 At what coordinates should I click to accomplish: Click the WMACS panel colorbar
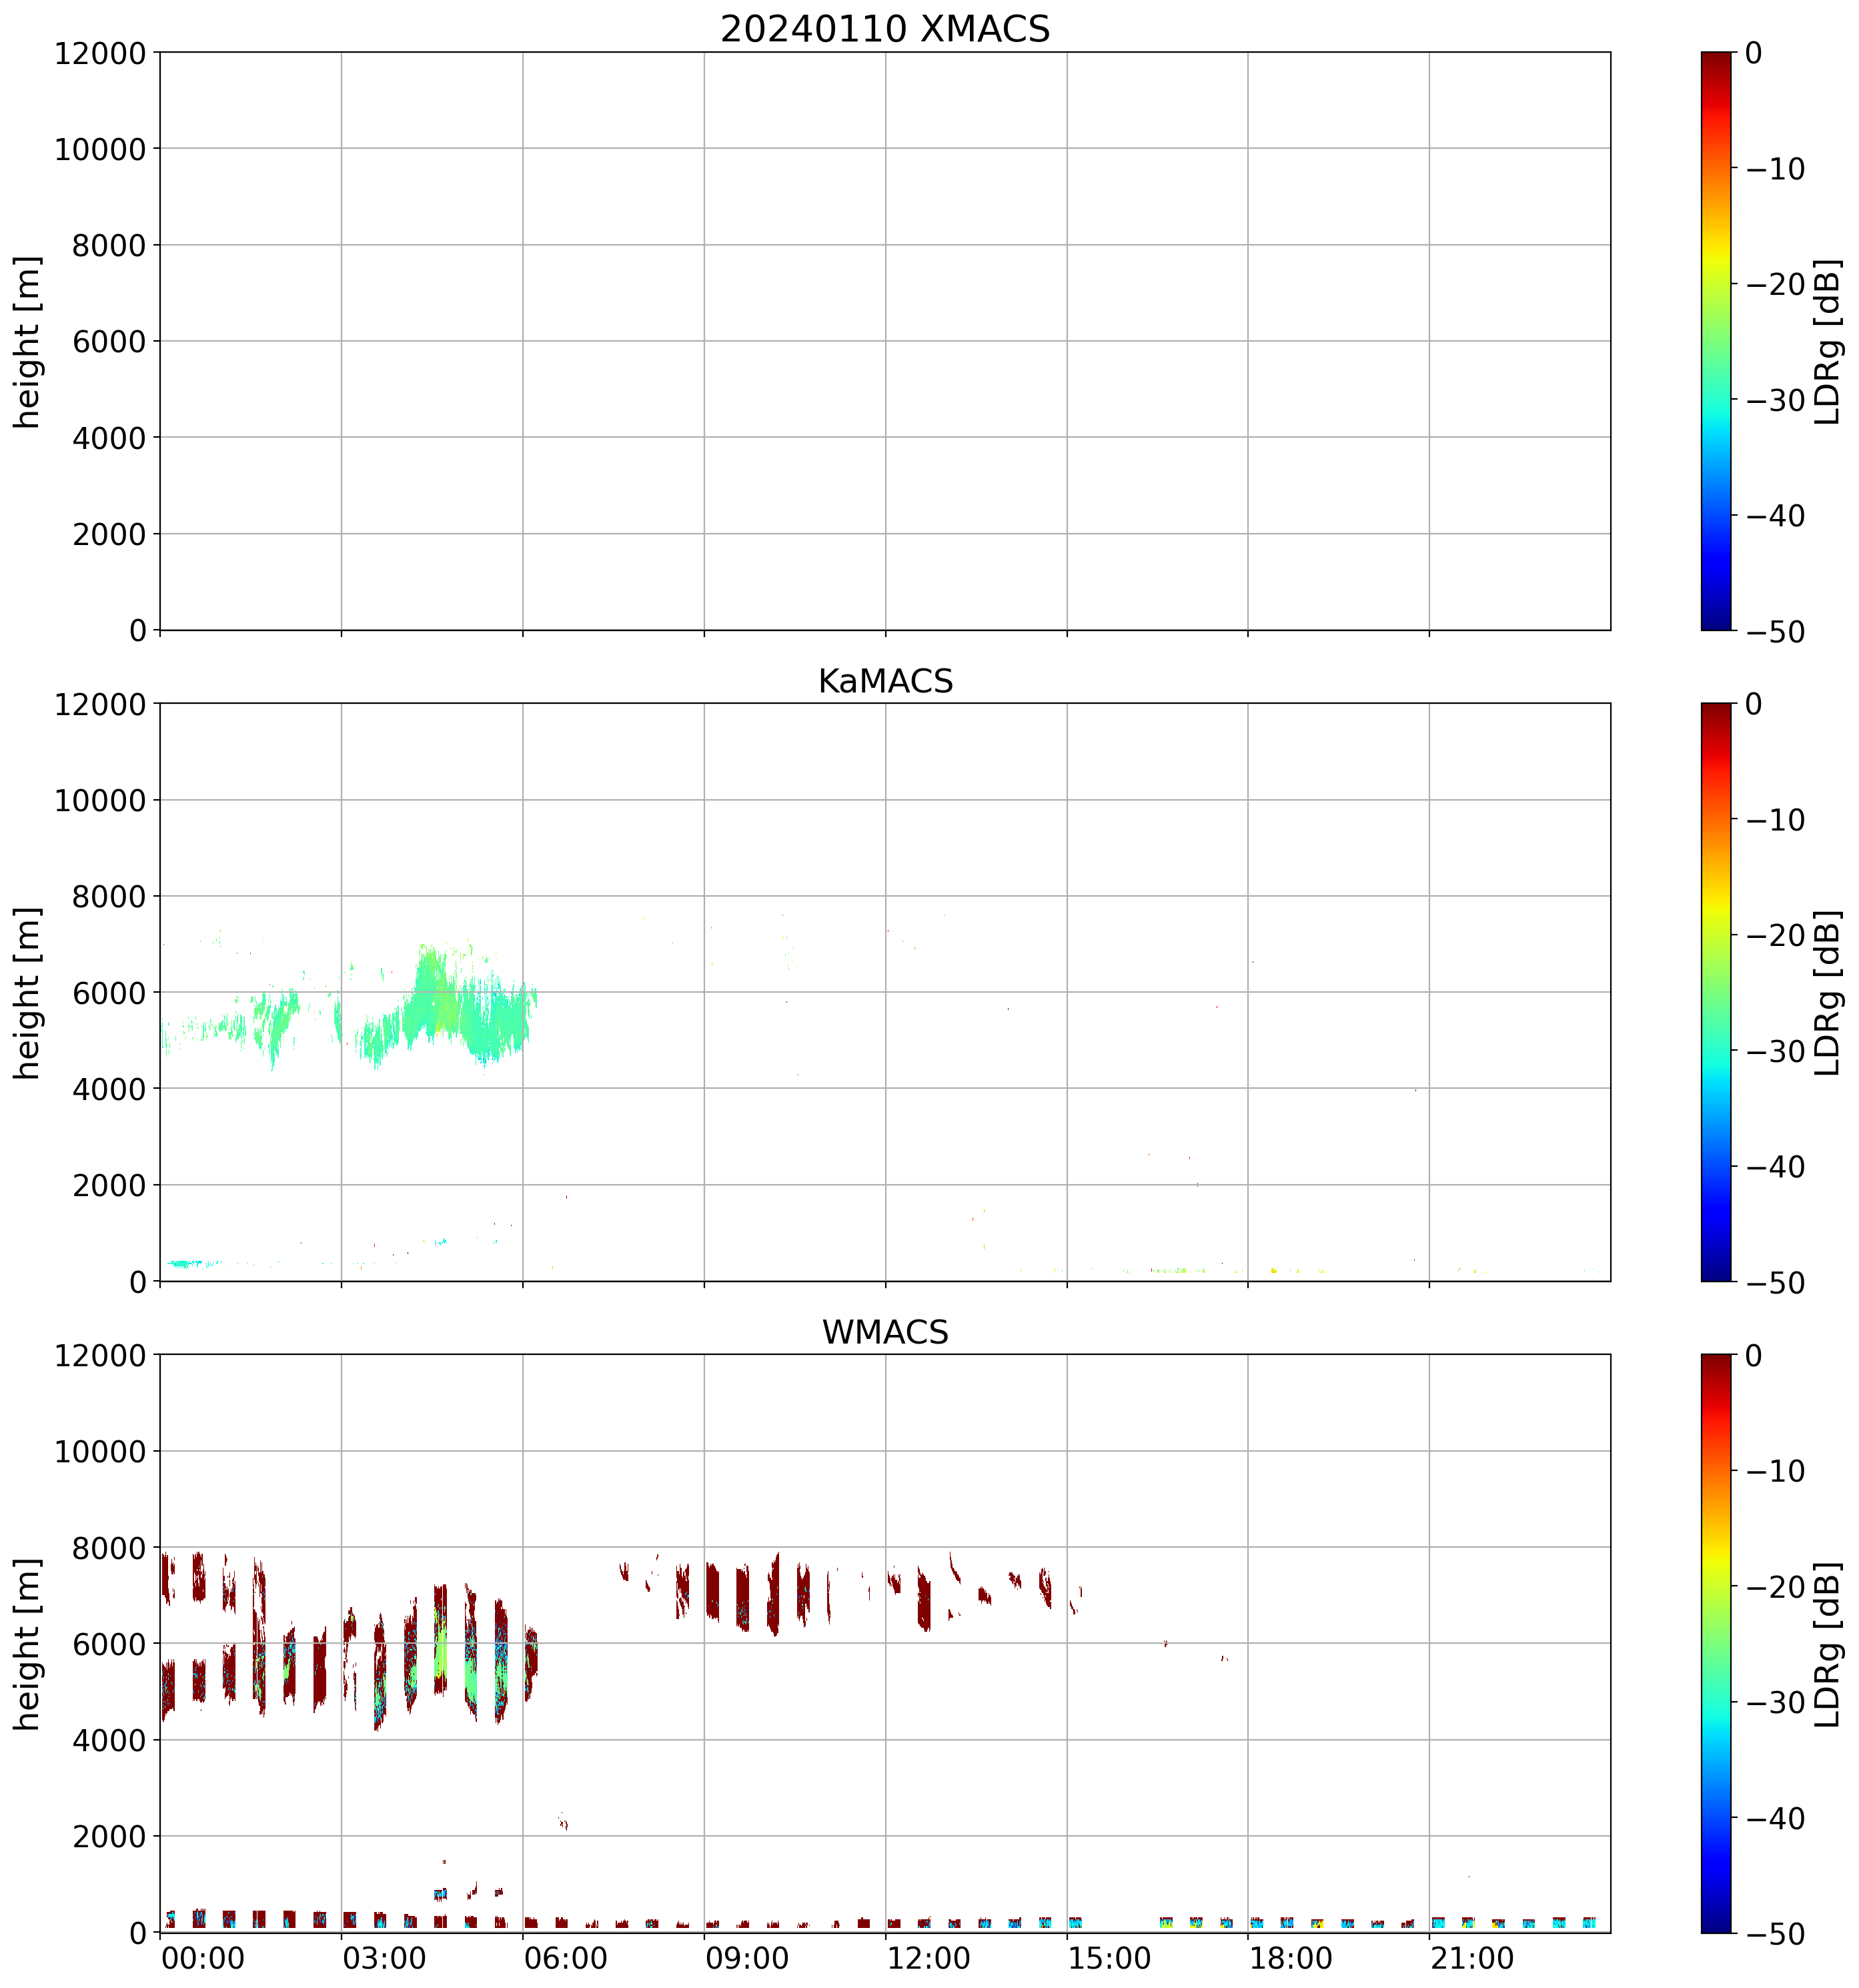pyautogui.click(x=1715, y=1643)
